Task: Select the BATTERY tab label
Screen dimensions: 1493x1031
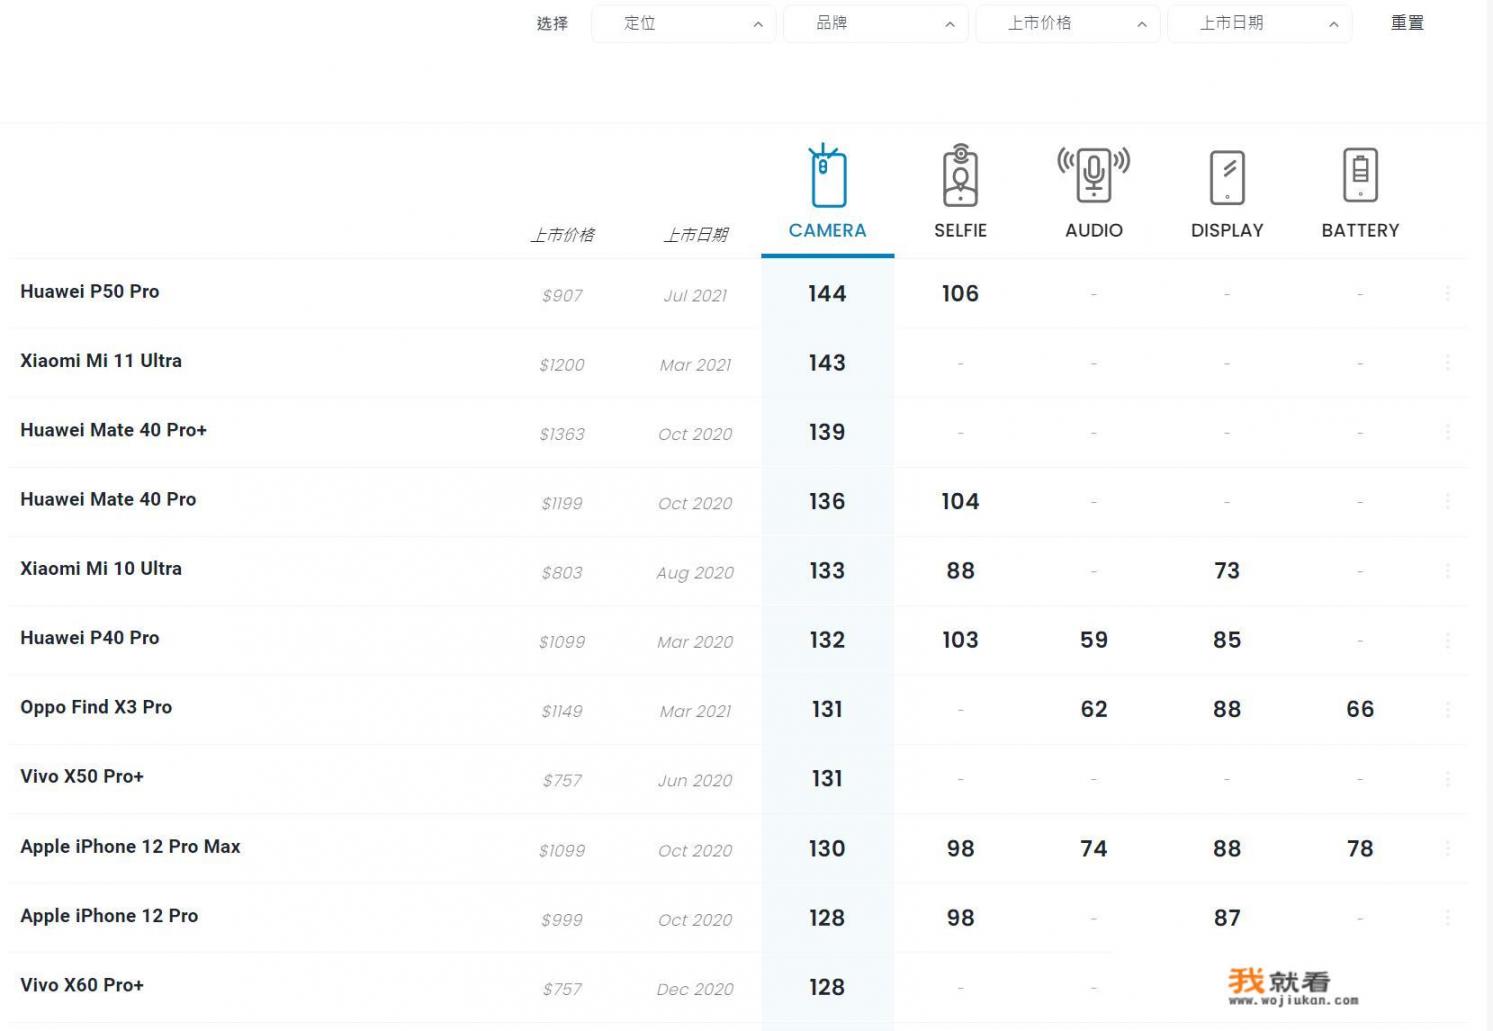Action: [1360, 230]
